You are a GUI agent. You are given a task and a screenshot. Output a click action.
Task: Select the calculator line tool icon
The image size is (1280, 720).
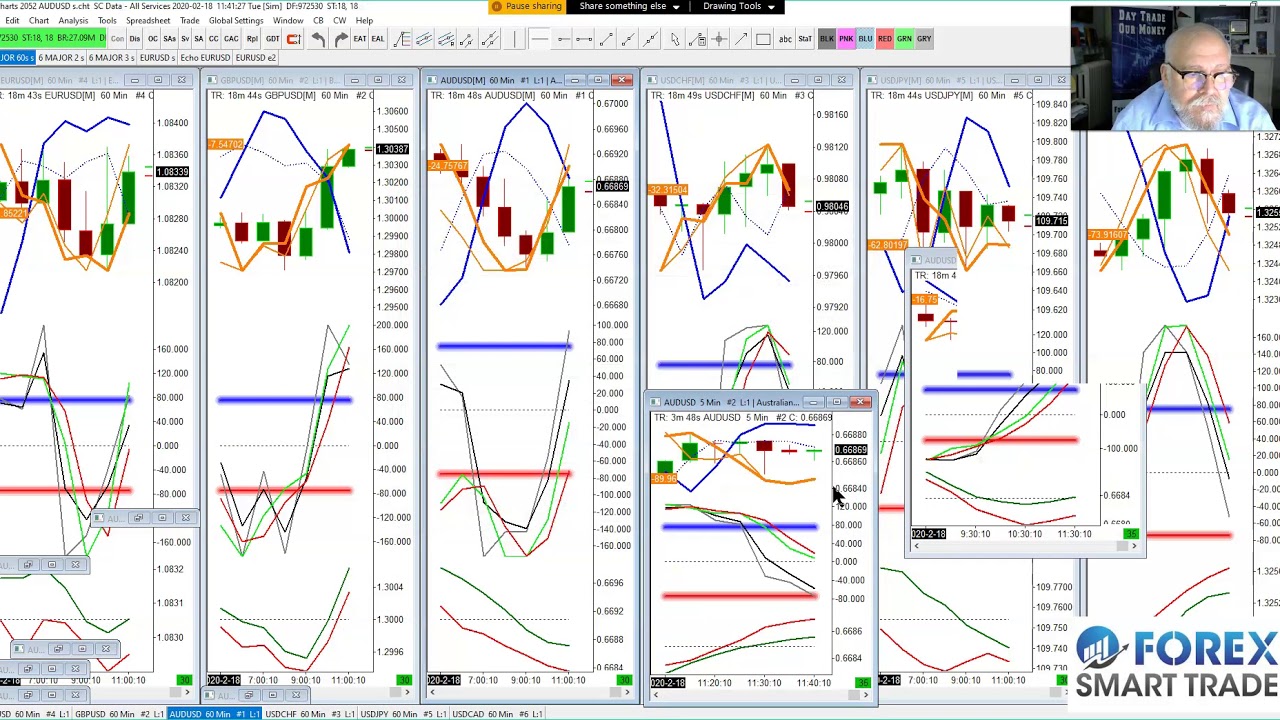pos(697,39)
